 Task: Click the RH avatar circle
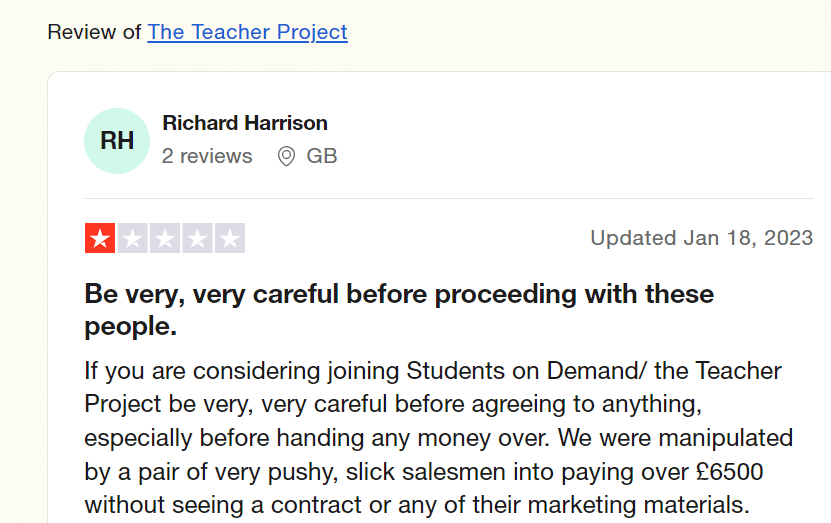tap(117, 141)
